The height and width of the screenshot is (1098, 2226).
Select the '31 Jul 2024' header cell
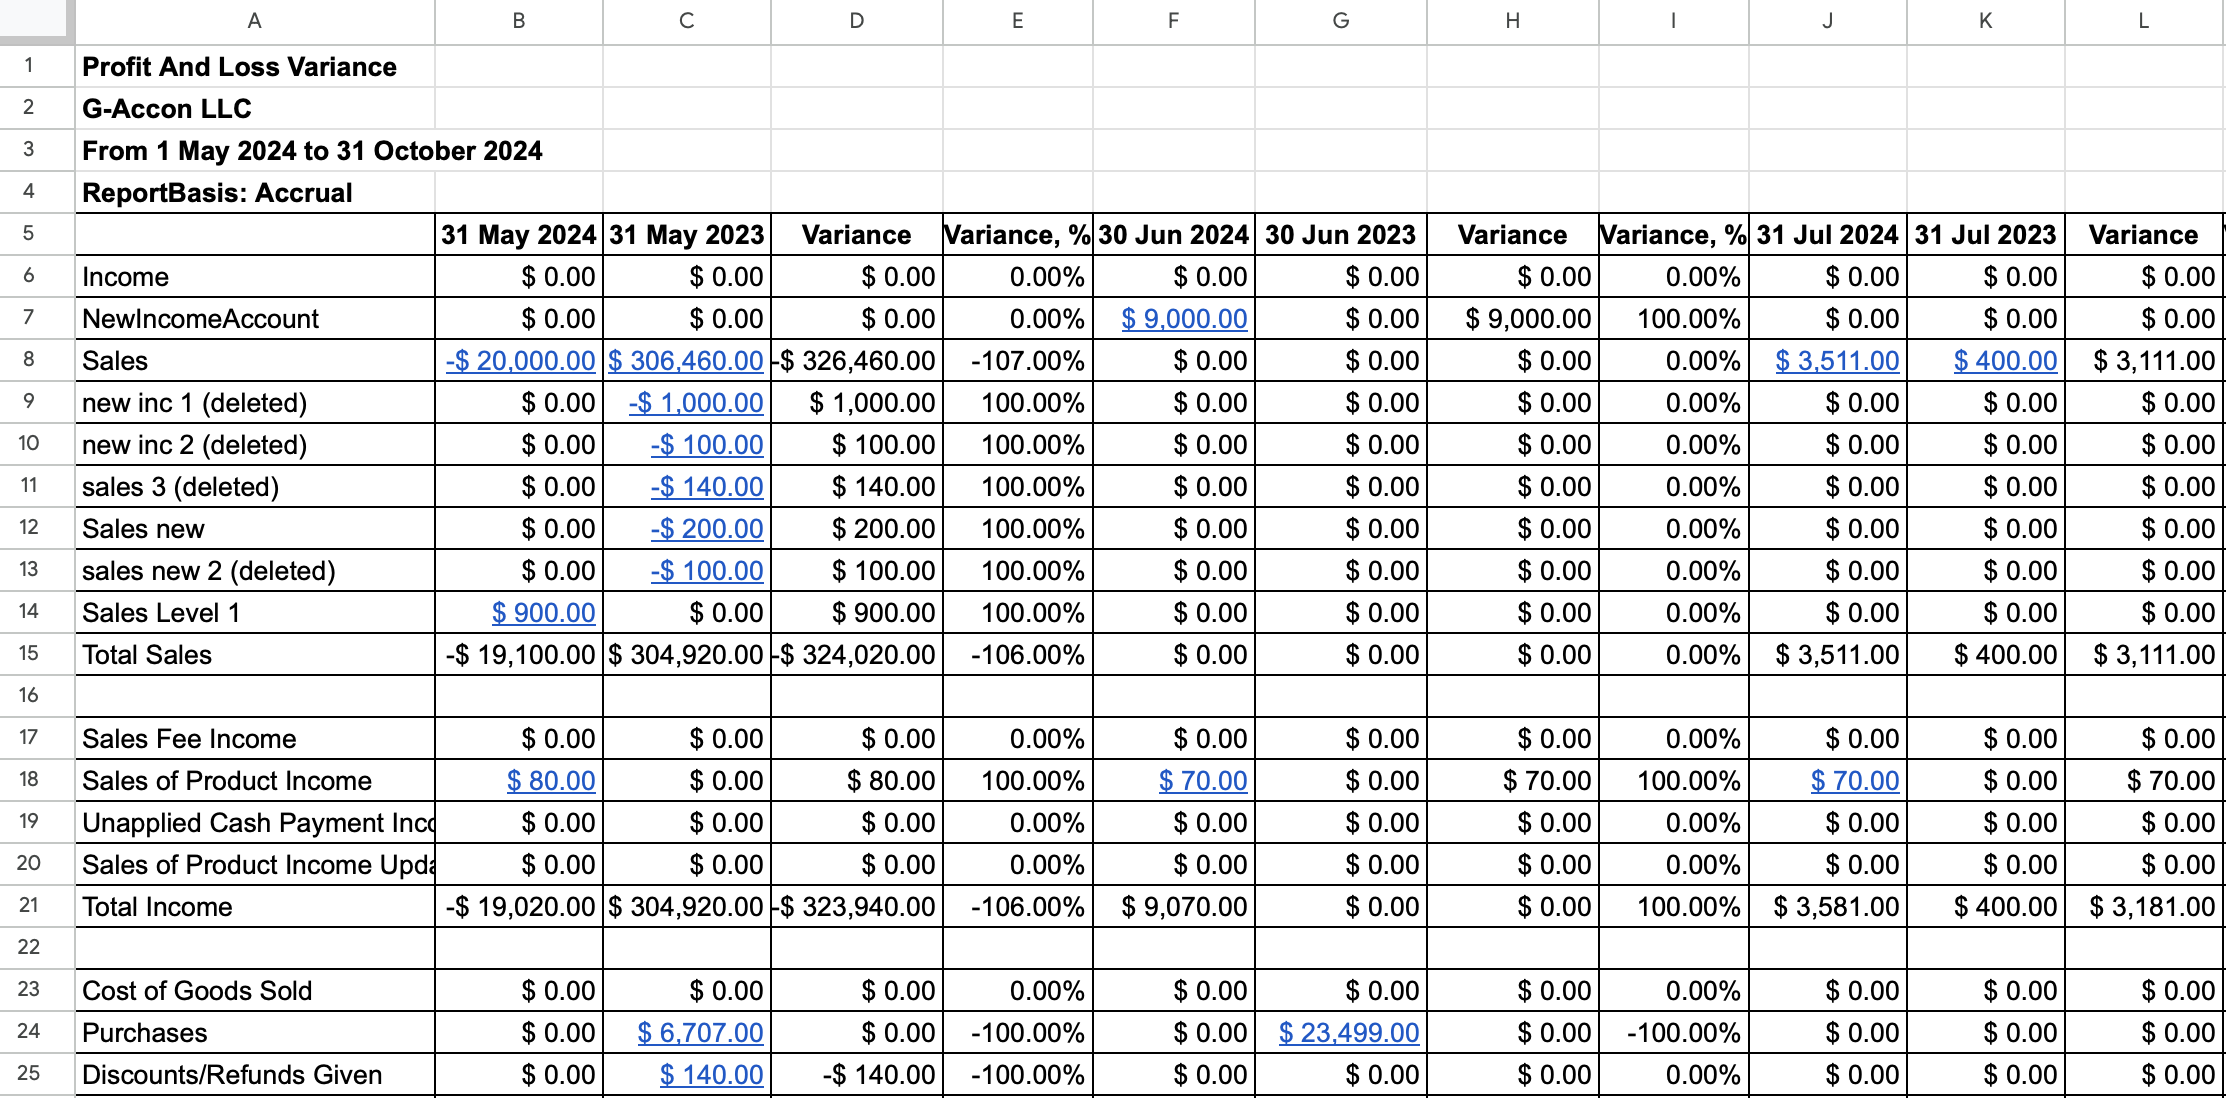click(1828, 234)
